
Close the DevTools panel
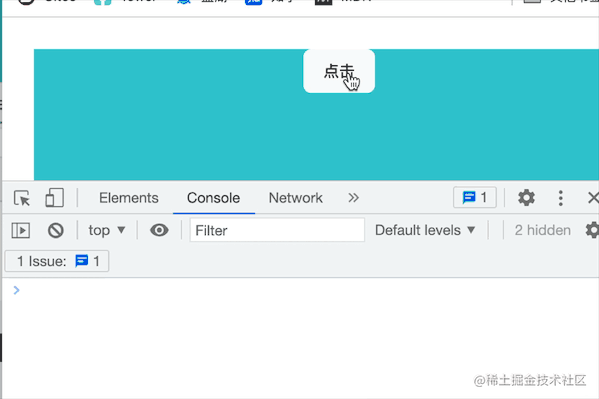[x=593, y=198]
